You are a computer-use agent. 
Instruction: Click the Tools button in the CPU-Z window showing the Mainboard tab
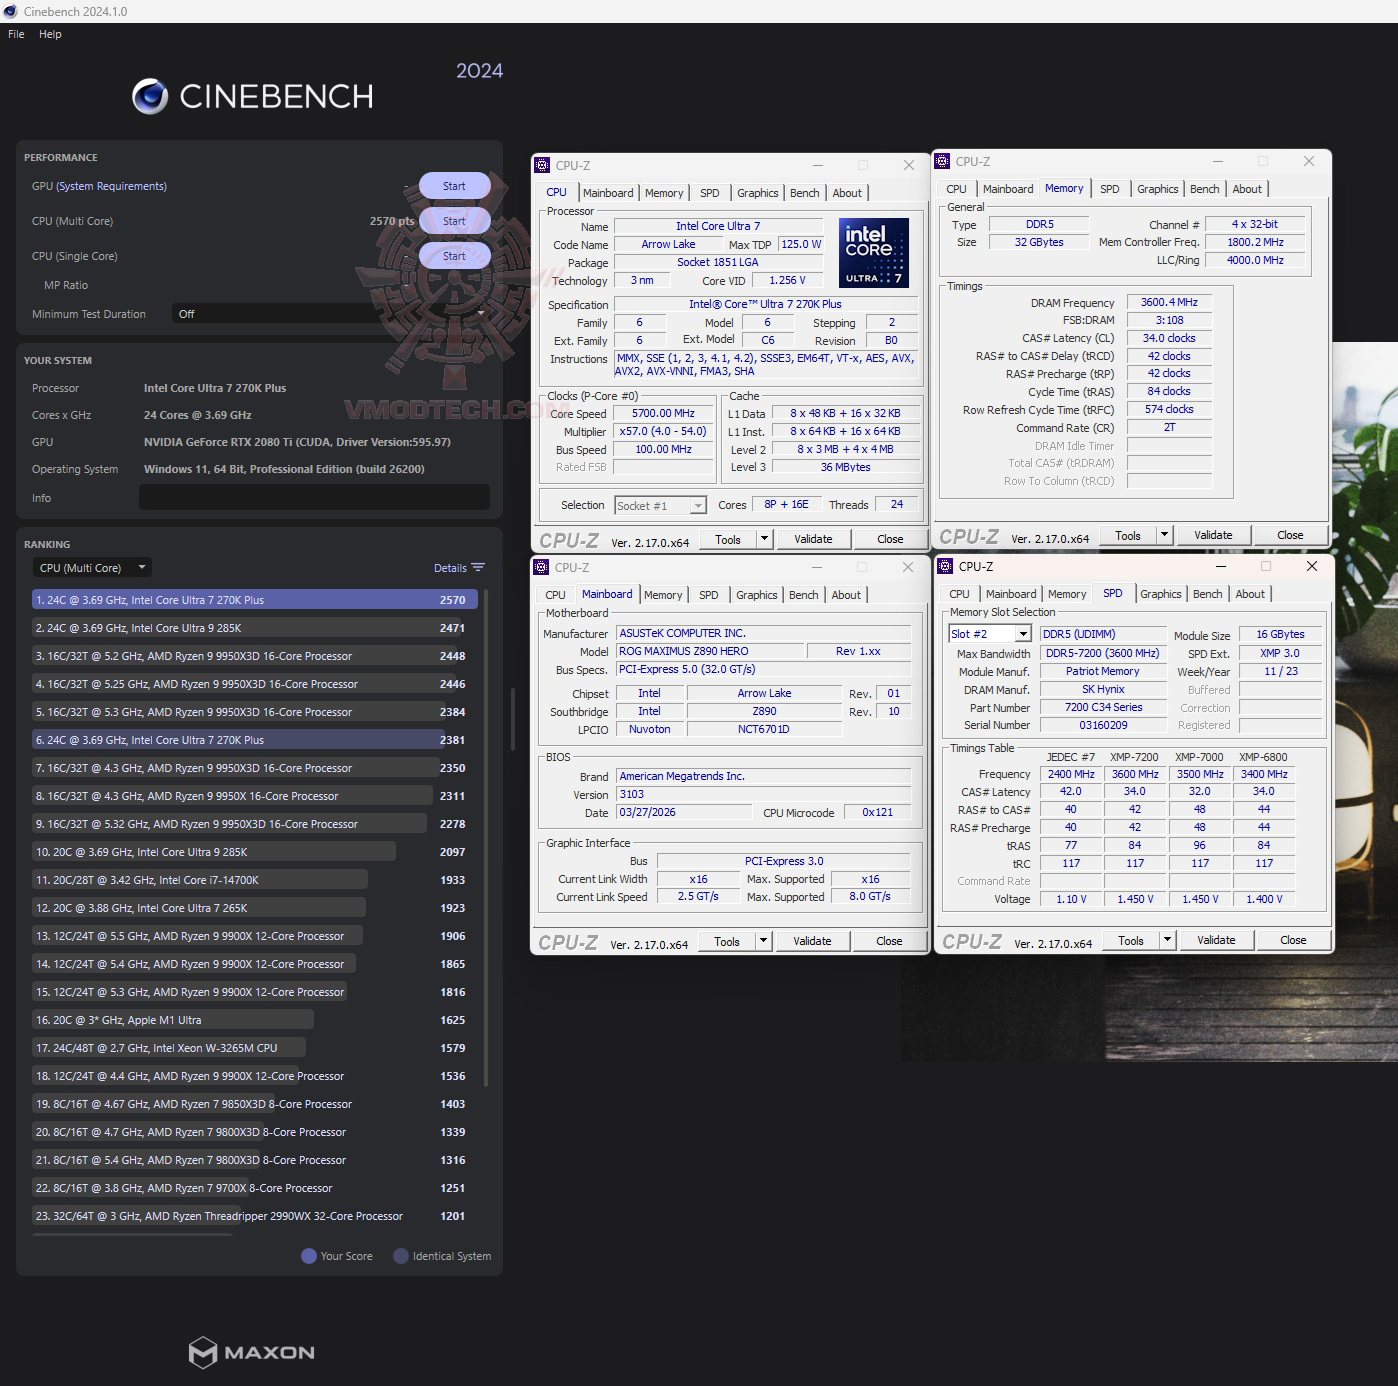click(x=727, y=941)
